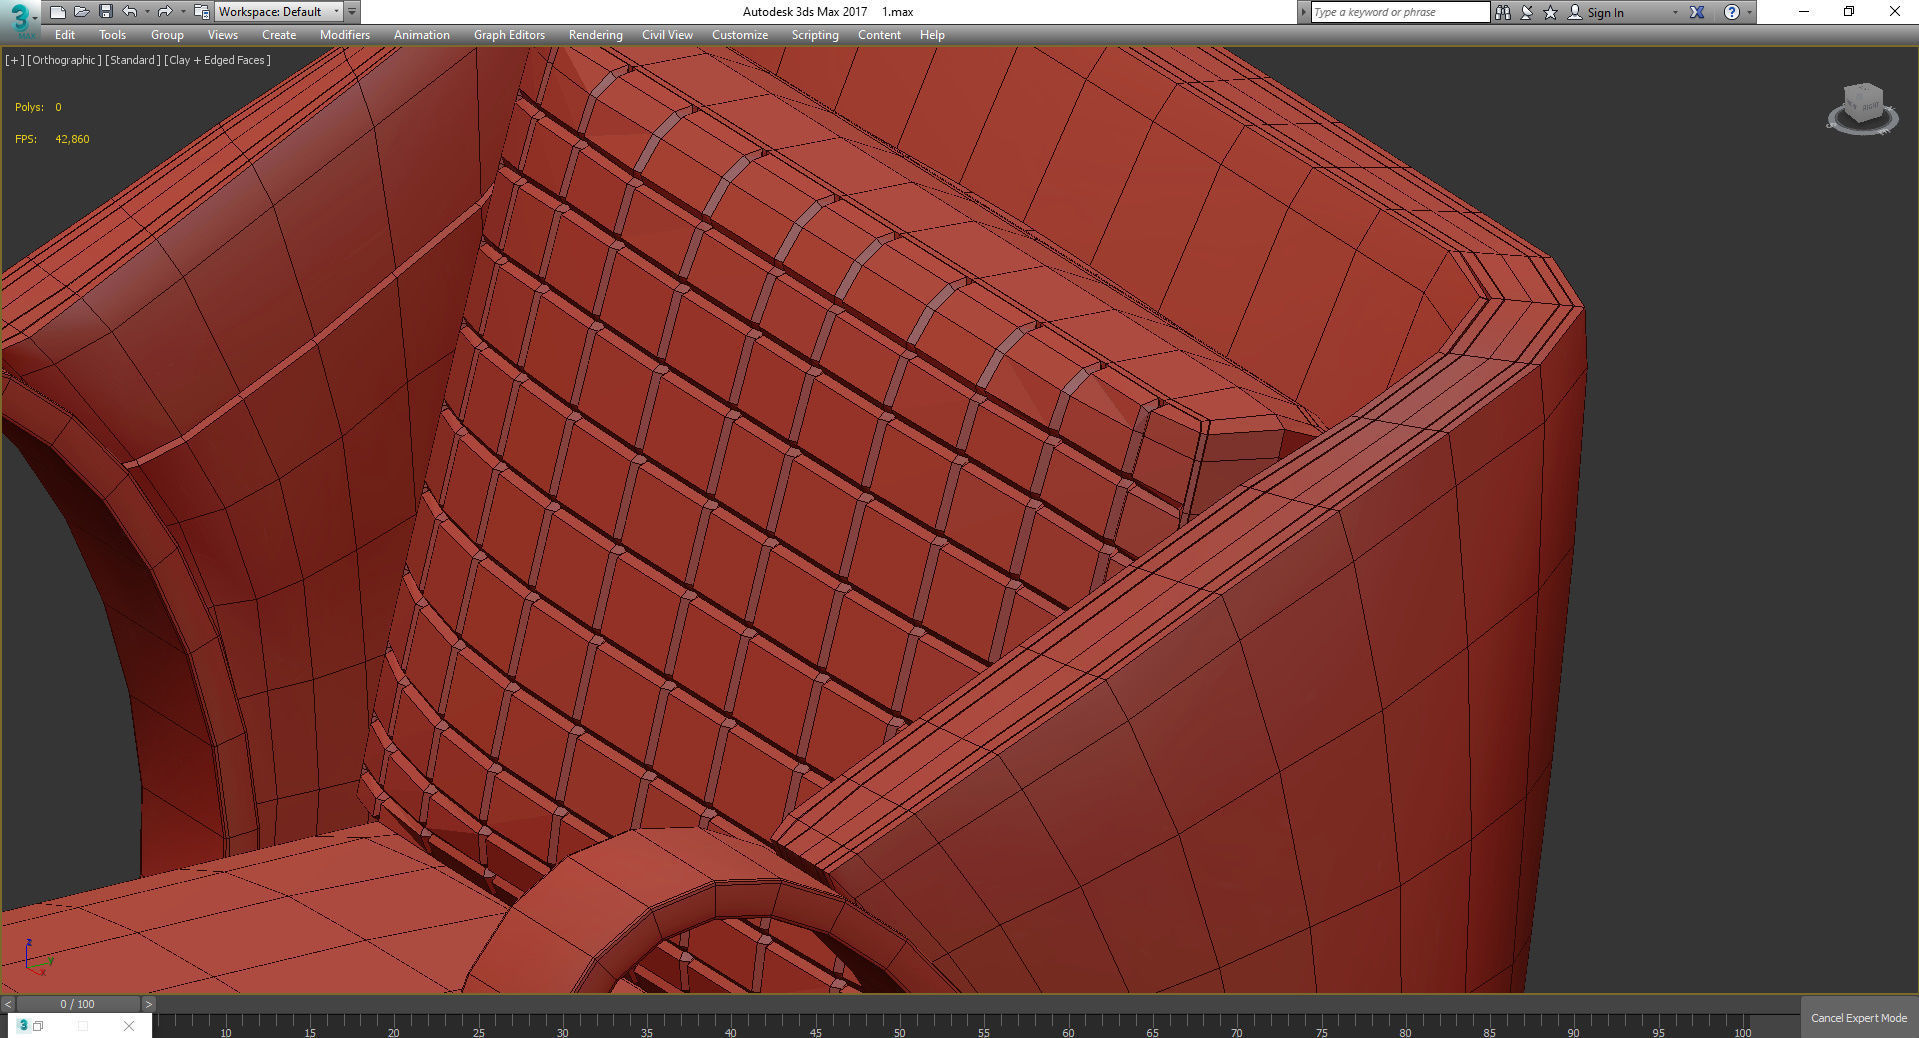Expand the Help dropdown arrow
This screenshot has width=1919, height=1038.
point(1749,12)
